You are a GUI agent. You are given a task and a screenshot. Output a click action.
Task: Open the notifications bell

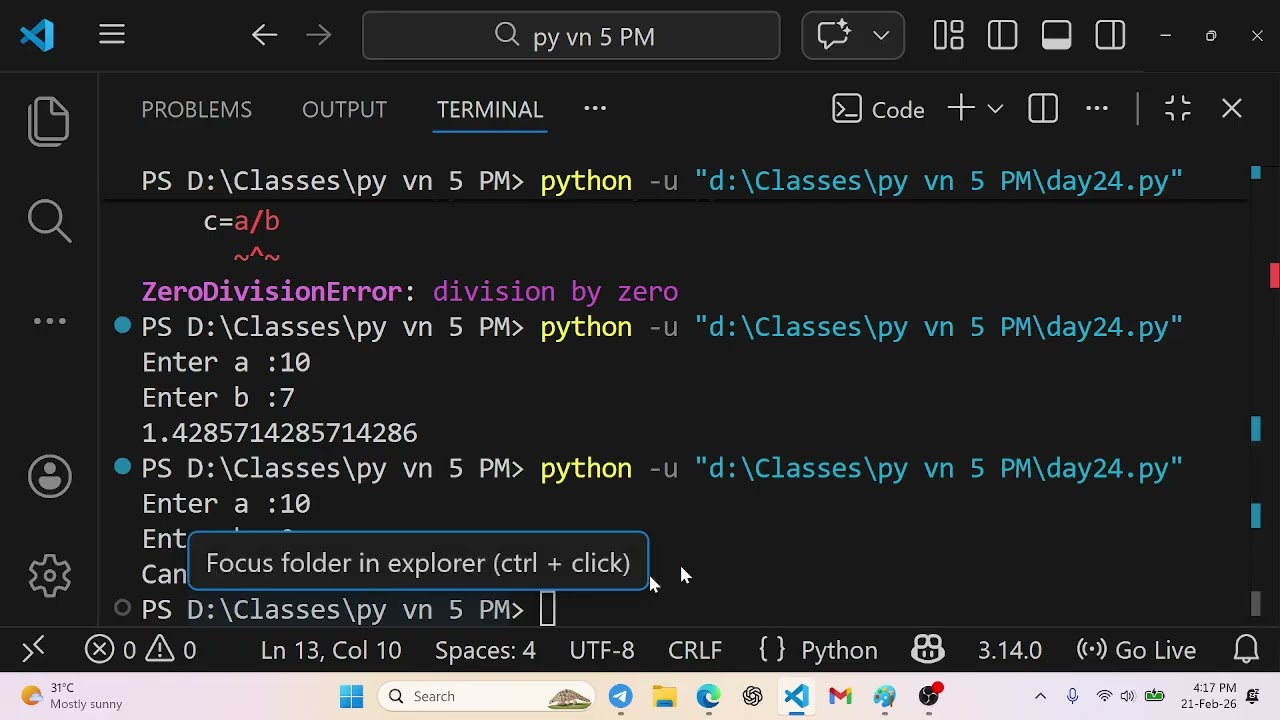(x=1246, y=650)
